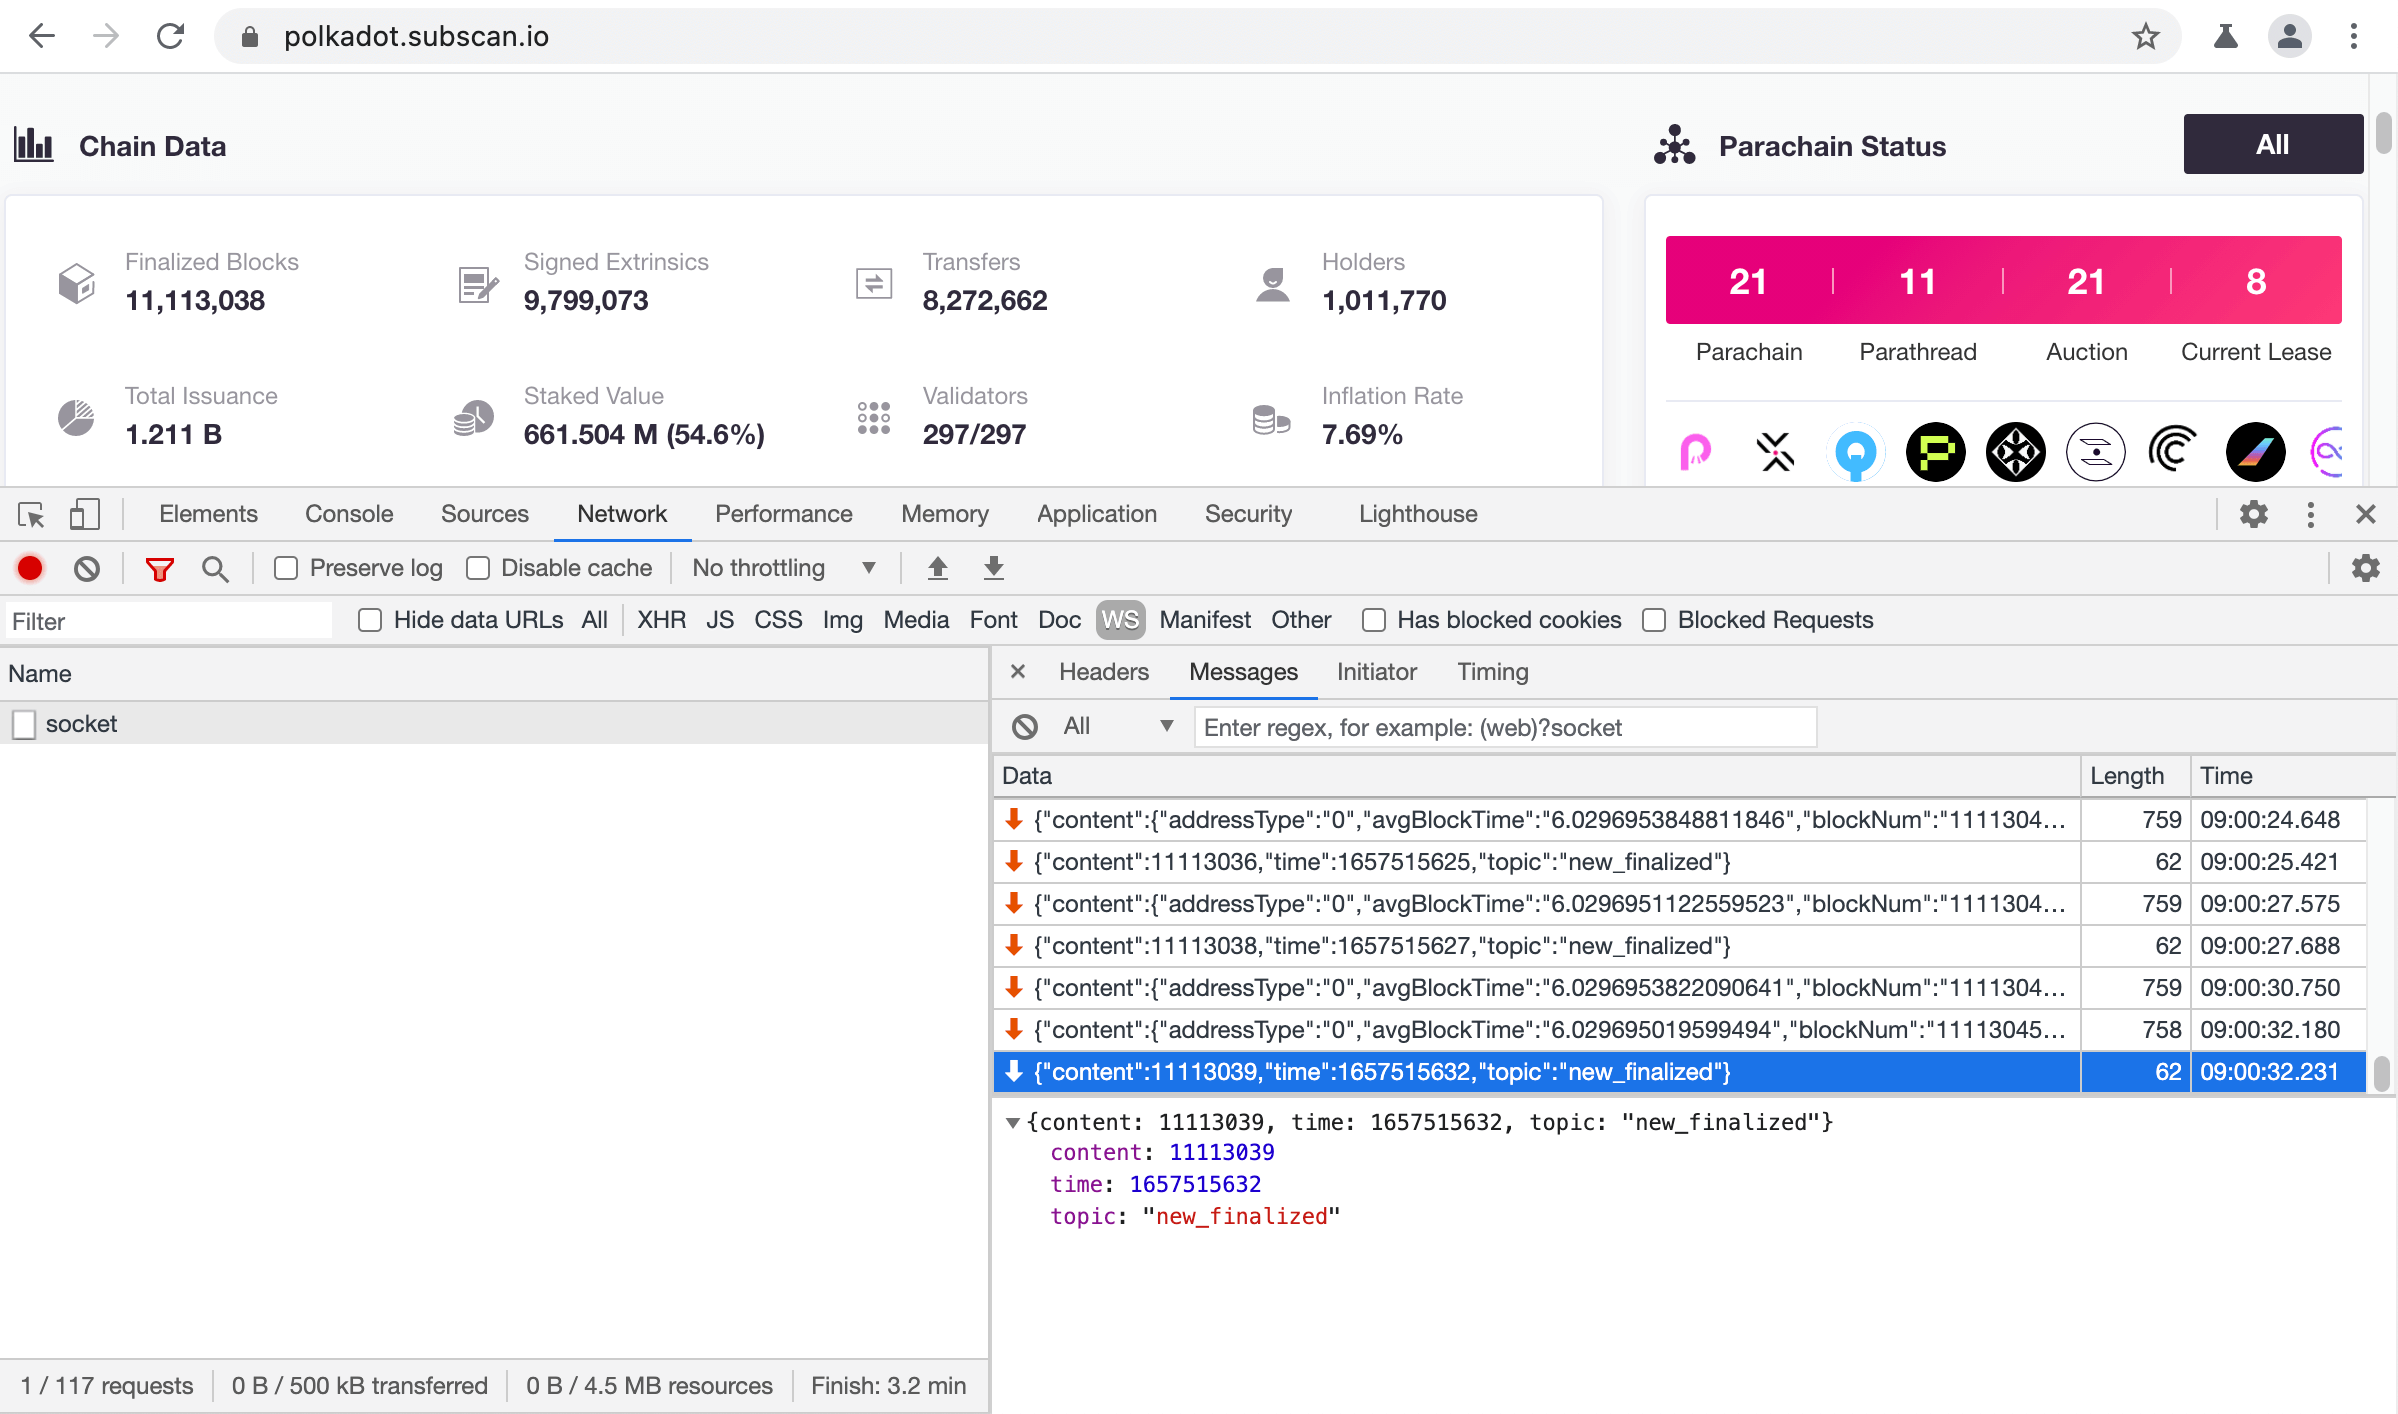Filter requests by Manifest type
The width and height of the screenshot is (2398, 1414).
click(1205, 620)
